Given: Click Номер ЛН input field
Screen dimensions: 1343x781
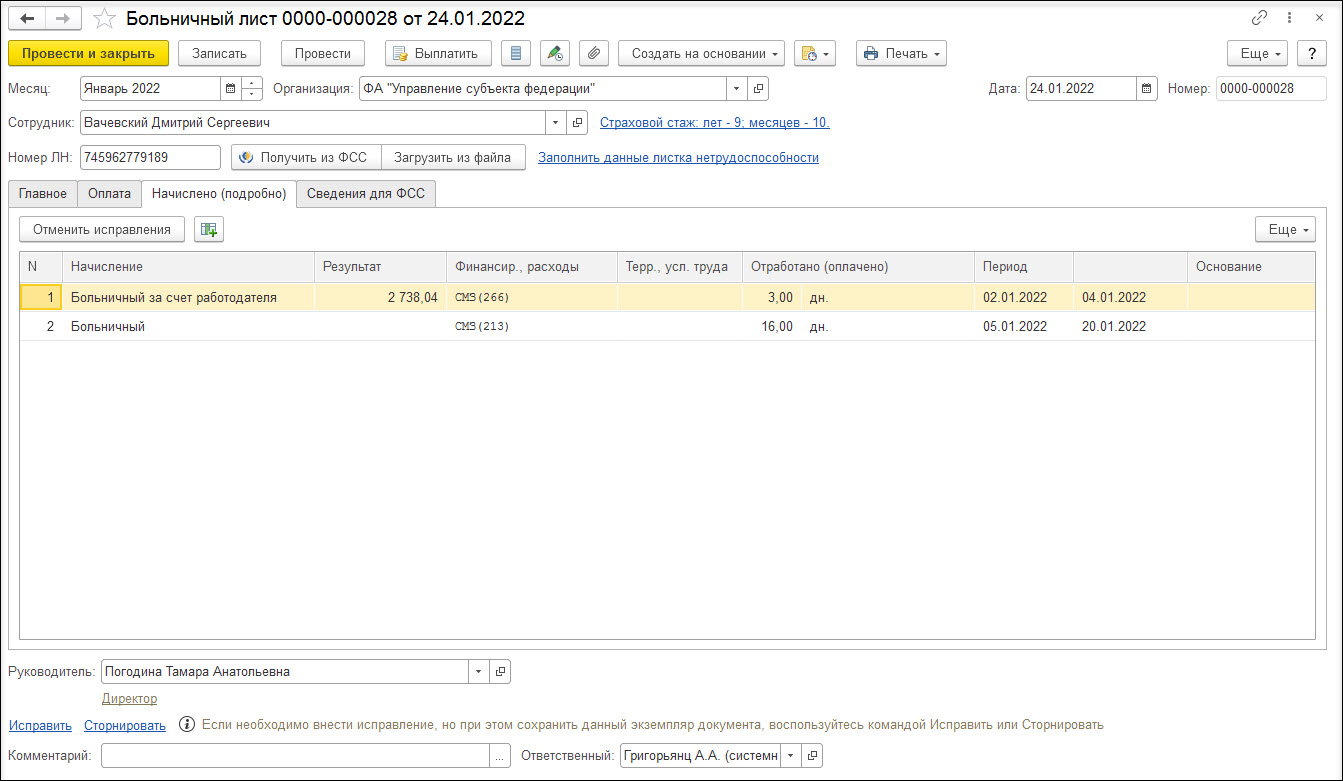Looking at the screenshot, I should 150,157.
